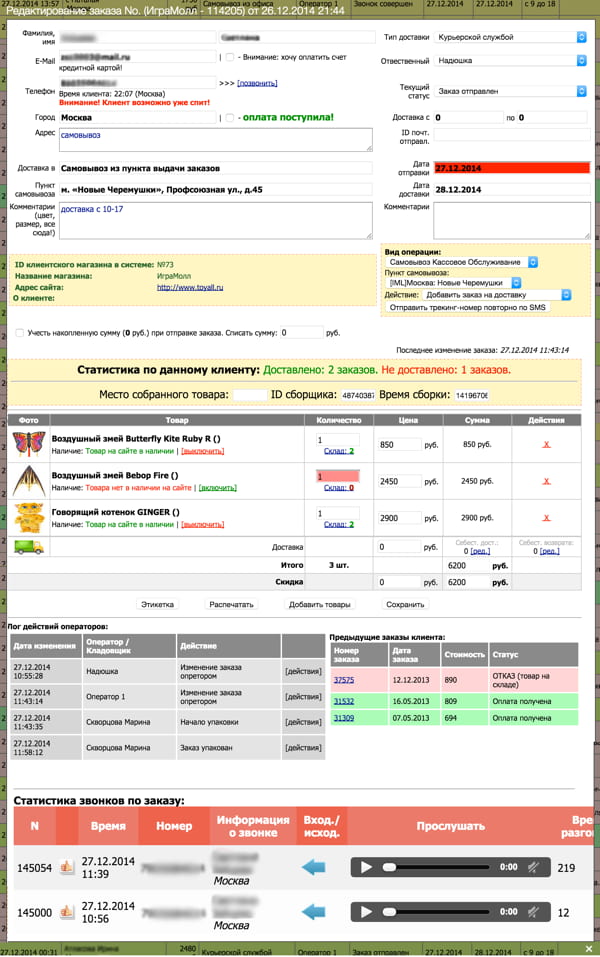Click the 'Дата доставки' field 28.12.2014
Screen dimensions: 600x957
pos(512,190)
